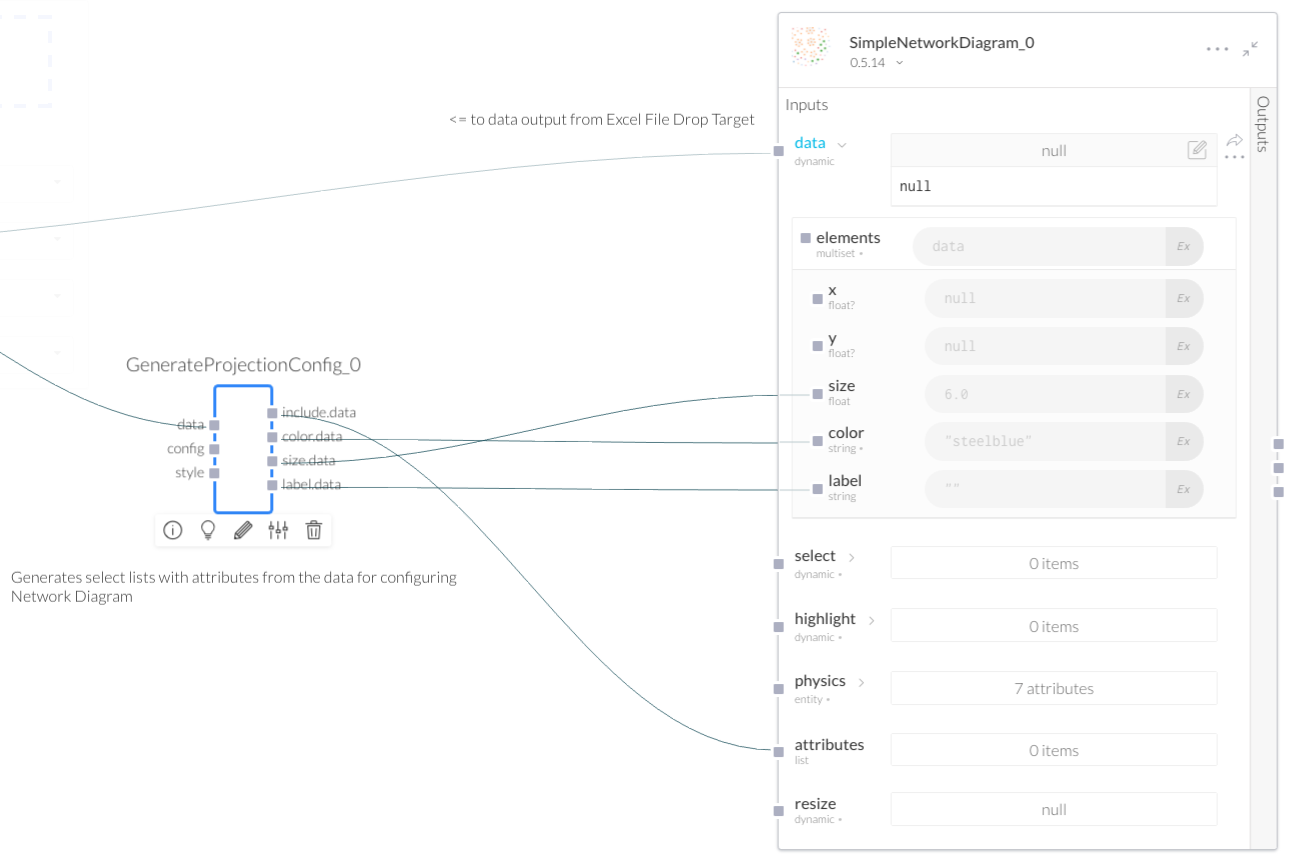Viewport: 1290px width, 865px height.
Task: Click the info icon under GenerateProjectionConfig_0
Action: pos(173,530)
